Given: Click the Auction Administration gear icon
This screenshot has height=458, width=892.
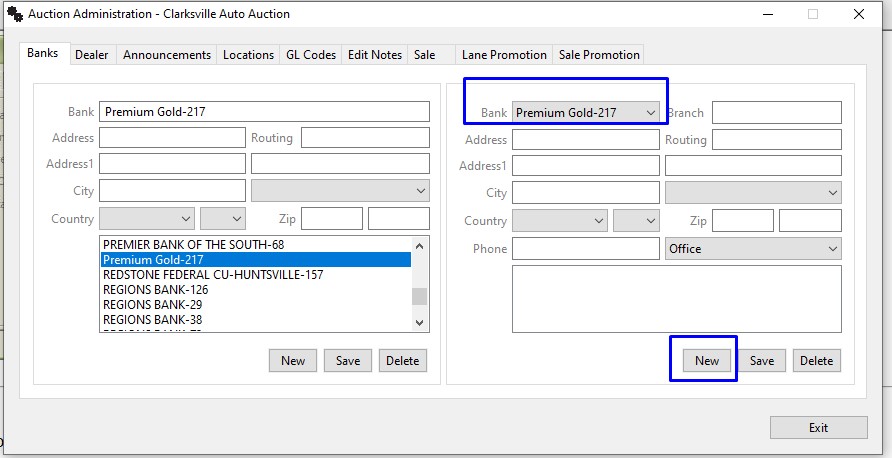Looking at the screenshot, I should tap(14, 14).
